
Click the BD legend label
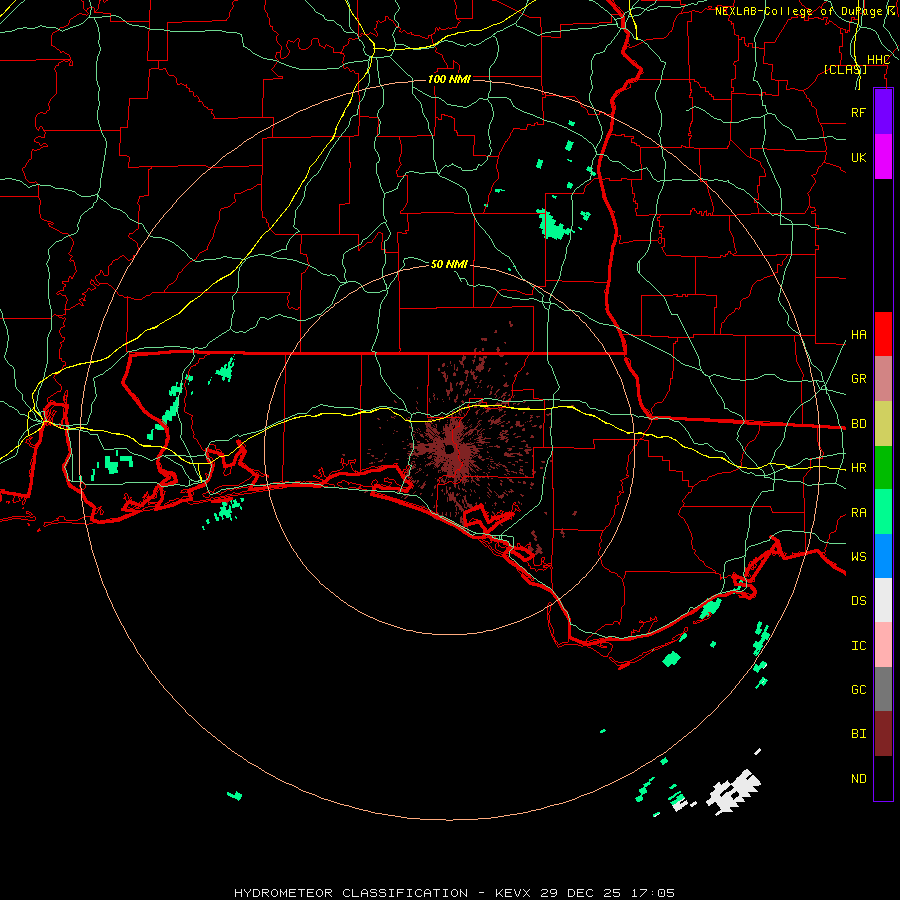858,424
